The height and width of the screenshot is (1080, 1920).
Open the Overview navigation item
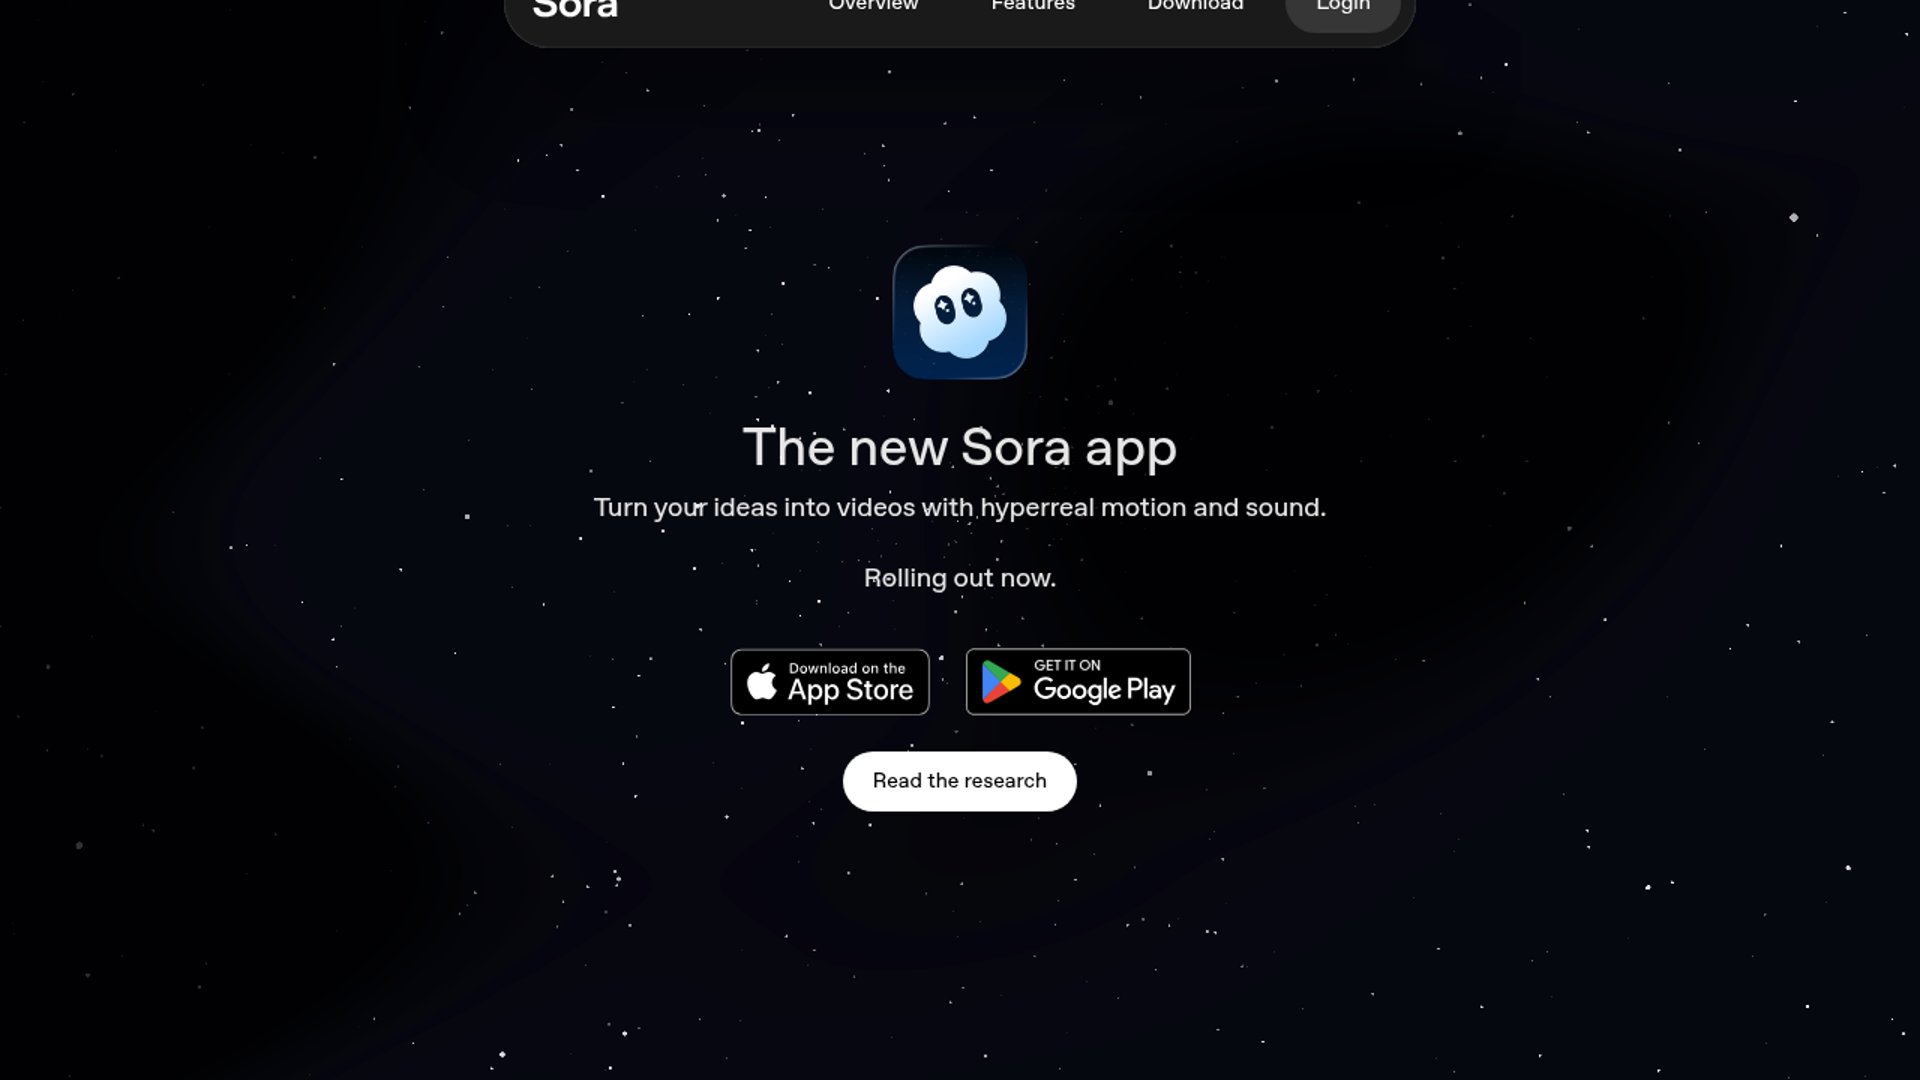[x=873, y=5]
